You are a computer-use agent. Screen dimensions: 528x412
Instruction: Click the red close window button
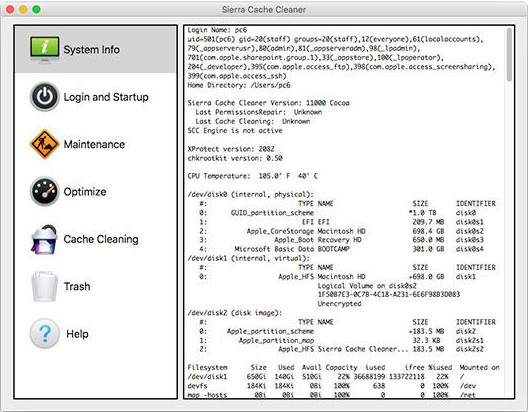tap(10, 9)
